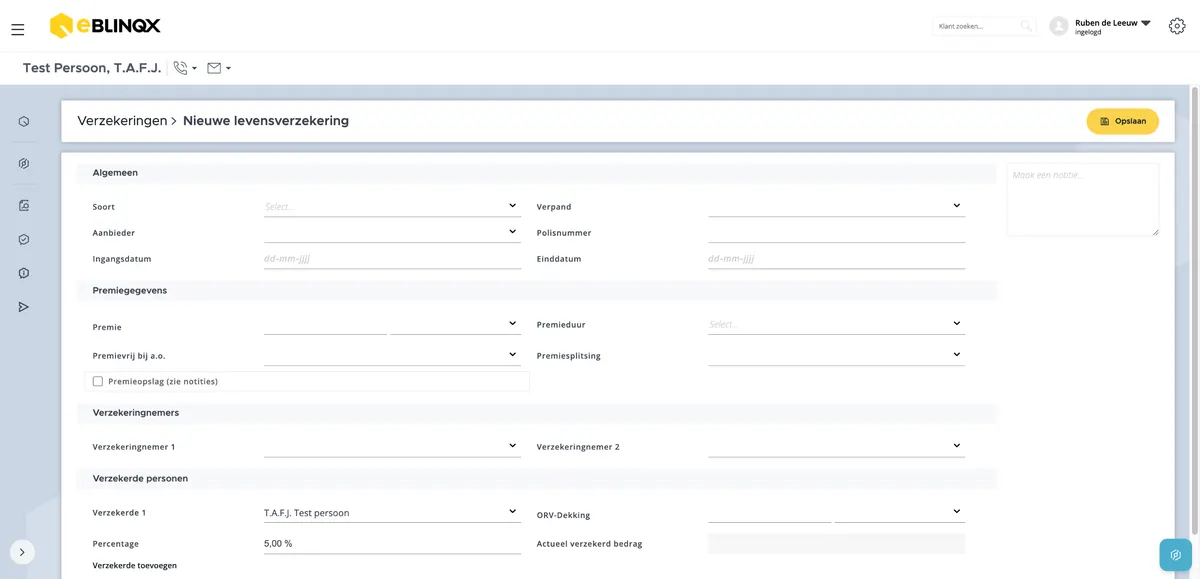The width and height of the screenshot is (1200, 579).
Task: Open the ORV-Dekking type dropdown
Action: click(x=900, y=513)
